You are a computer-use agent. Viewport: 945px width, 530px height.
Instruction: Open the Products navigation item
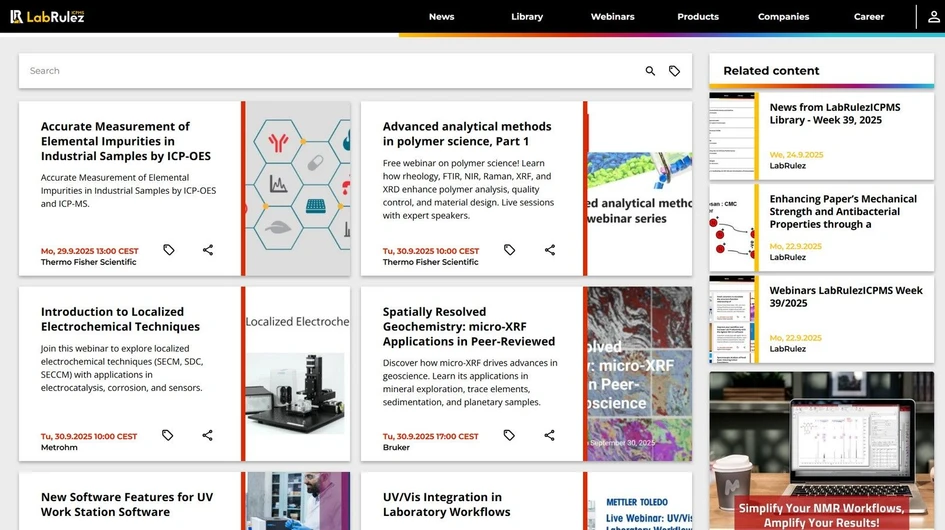point(698,17)
